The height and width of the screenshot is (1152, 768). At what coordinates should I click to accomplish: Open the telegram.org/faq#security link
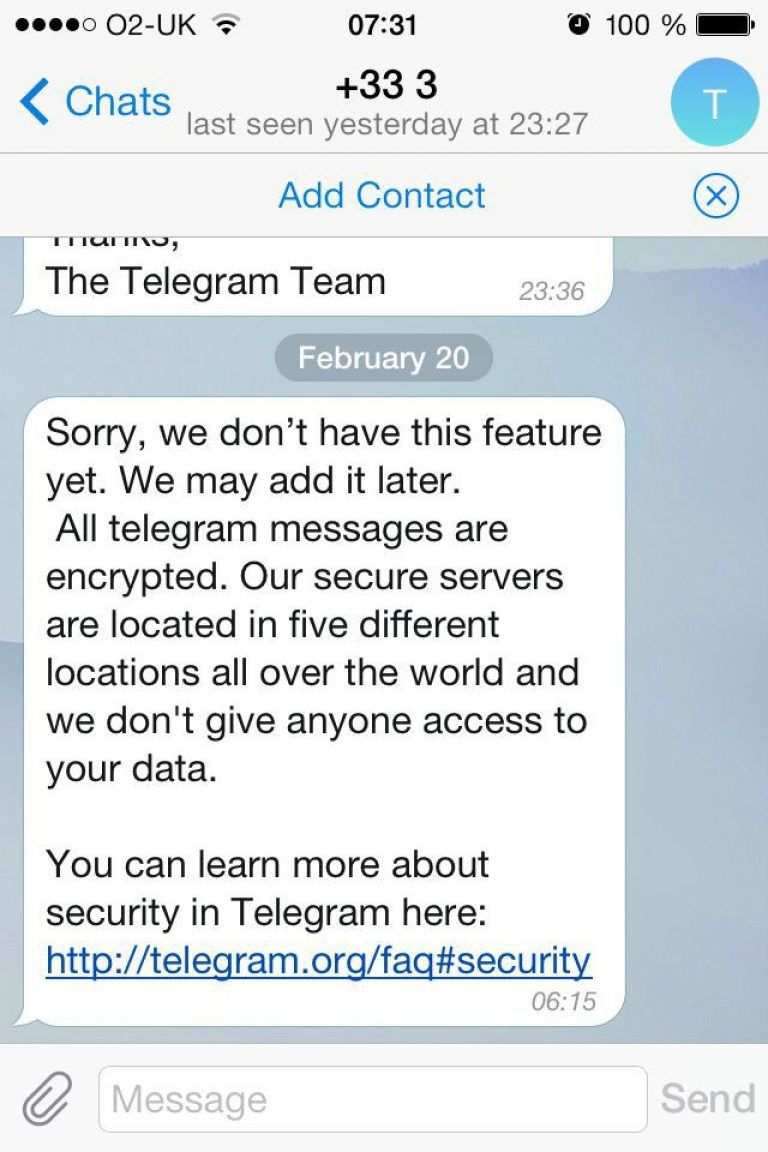pyautogui.click(x=318, y=961)
